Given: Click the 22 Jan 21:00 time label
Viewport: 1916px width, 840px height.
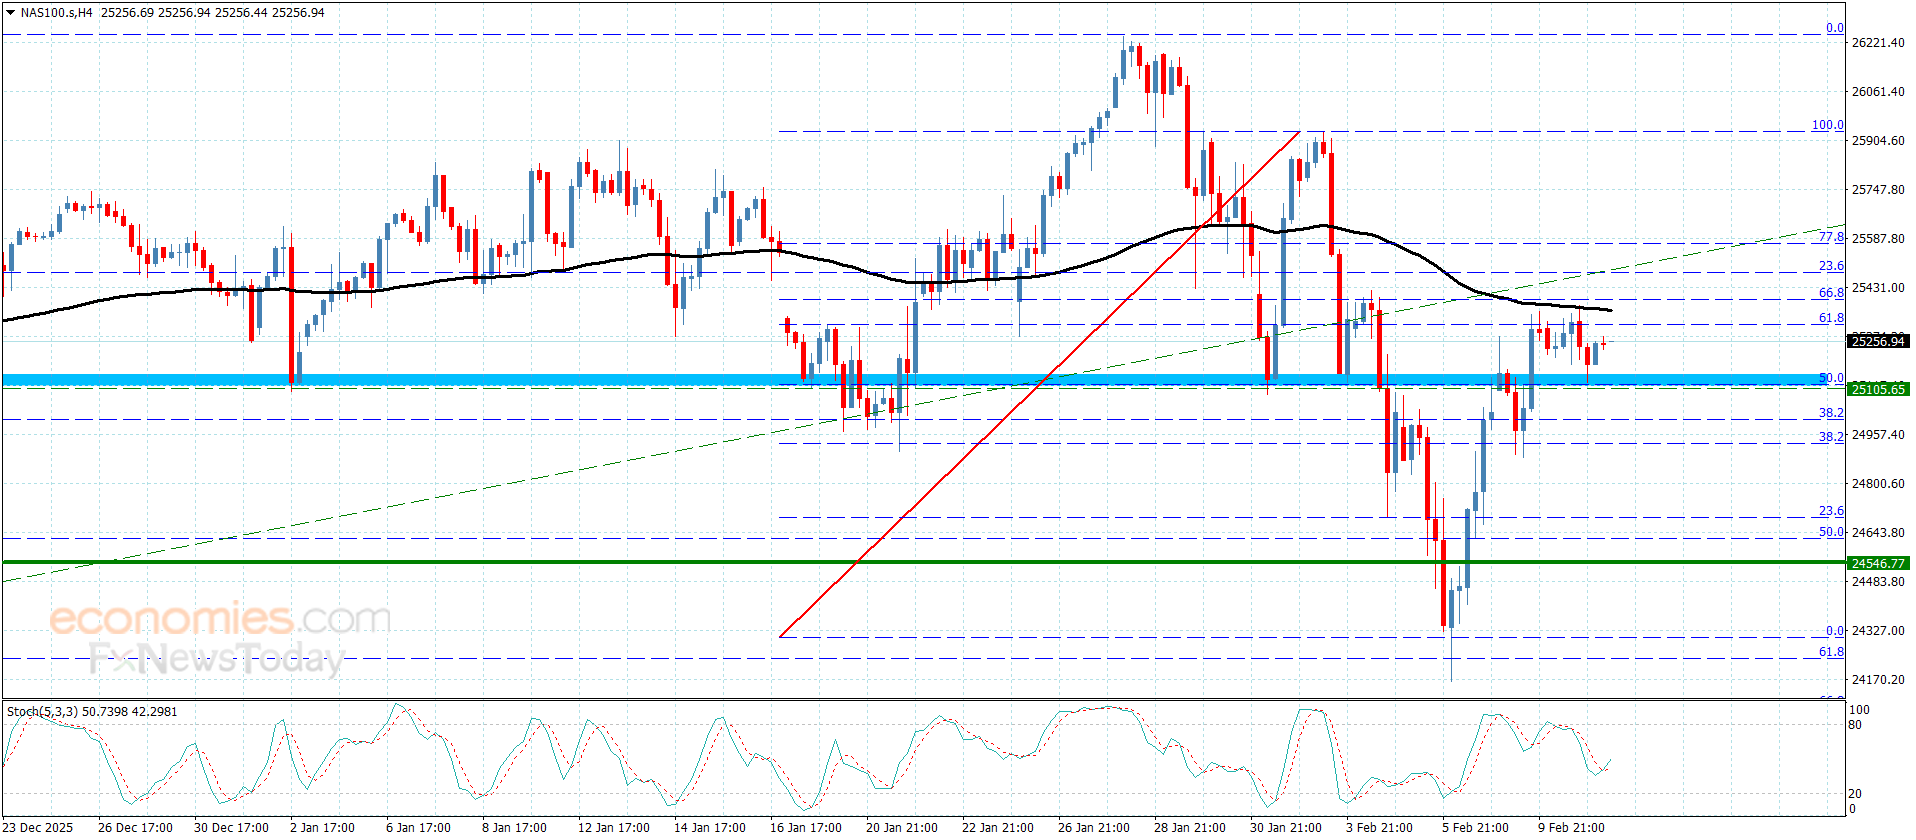Looking at the screenshot, I should coord(998,828).
